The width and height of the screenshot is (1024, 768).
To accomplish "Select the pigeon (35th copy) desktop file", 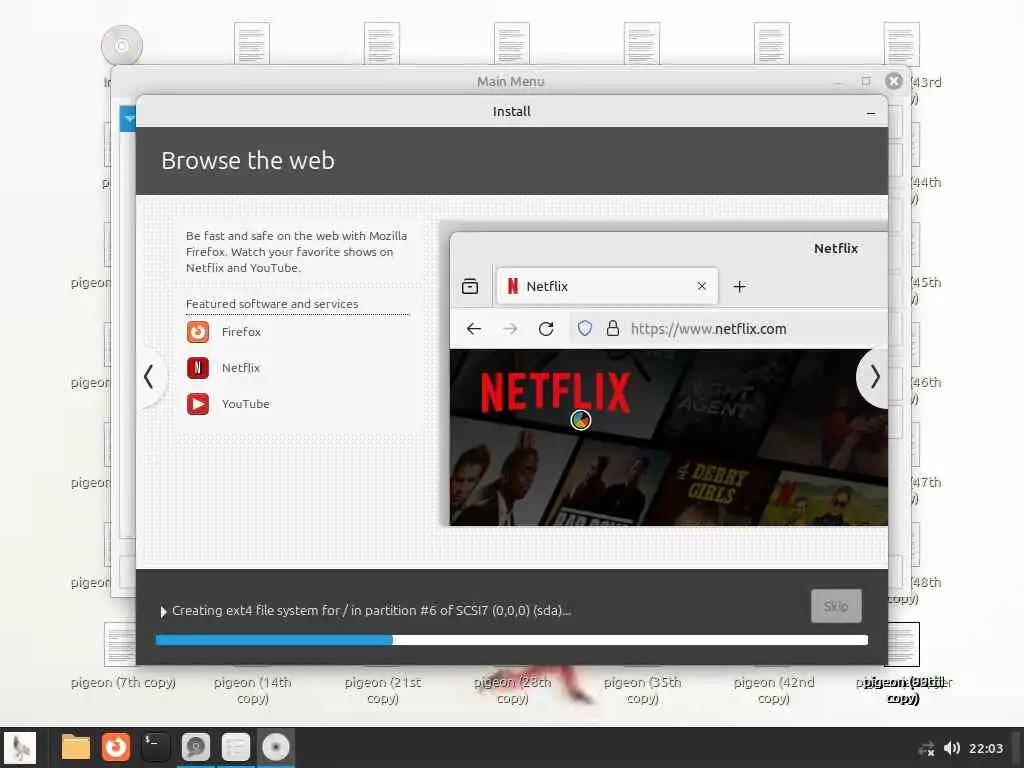I will pyautogui.click(x=643, y=690).
